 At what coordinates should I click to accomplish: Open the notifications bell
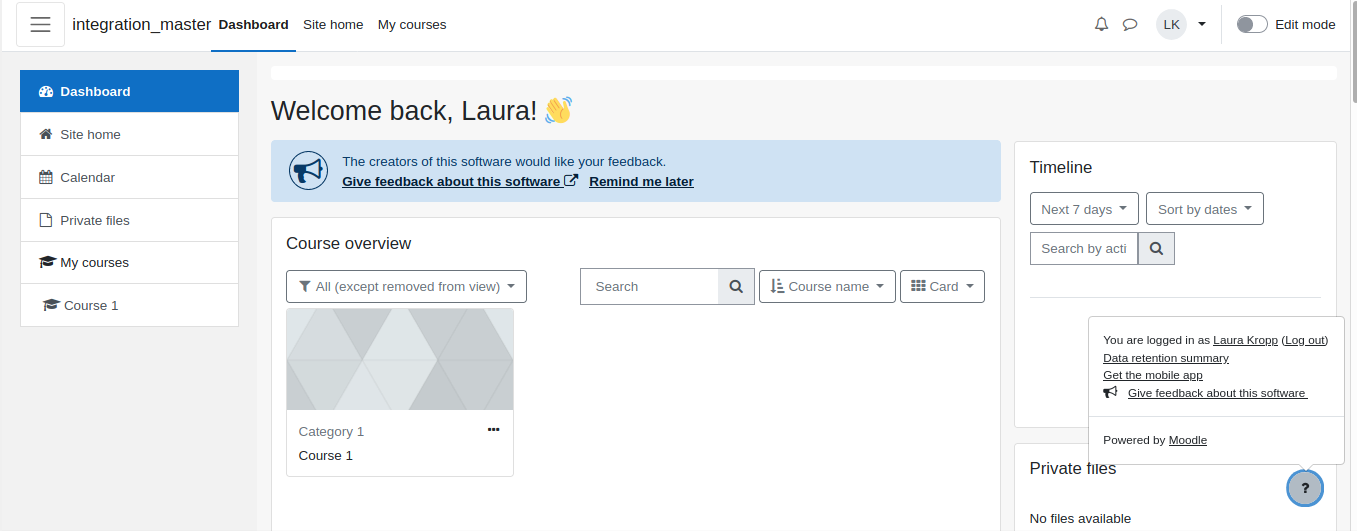point(1102,25)
